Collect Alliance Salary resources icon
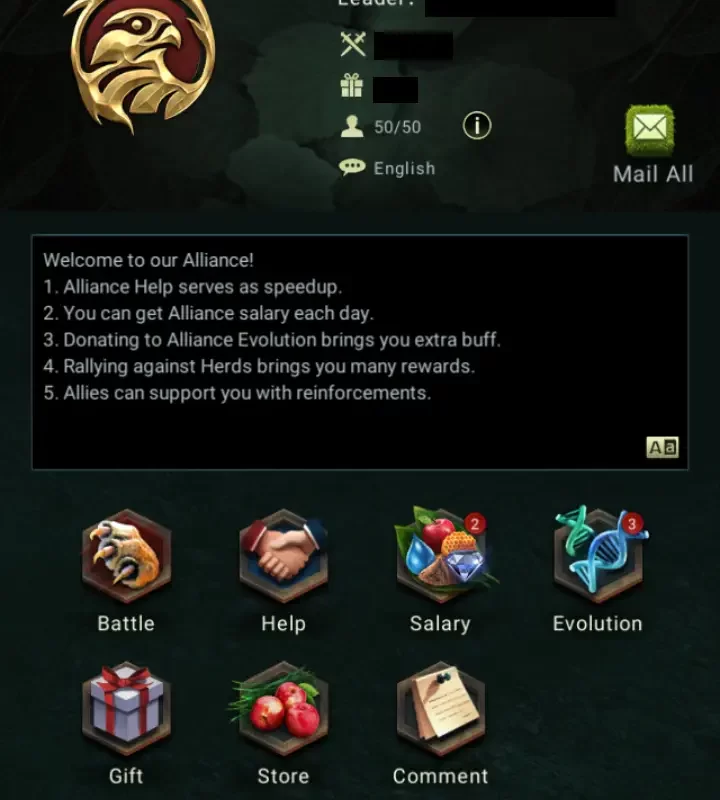The image size is (720, 800). (x=441, y=555)
